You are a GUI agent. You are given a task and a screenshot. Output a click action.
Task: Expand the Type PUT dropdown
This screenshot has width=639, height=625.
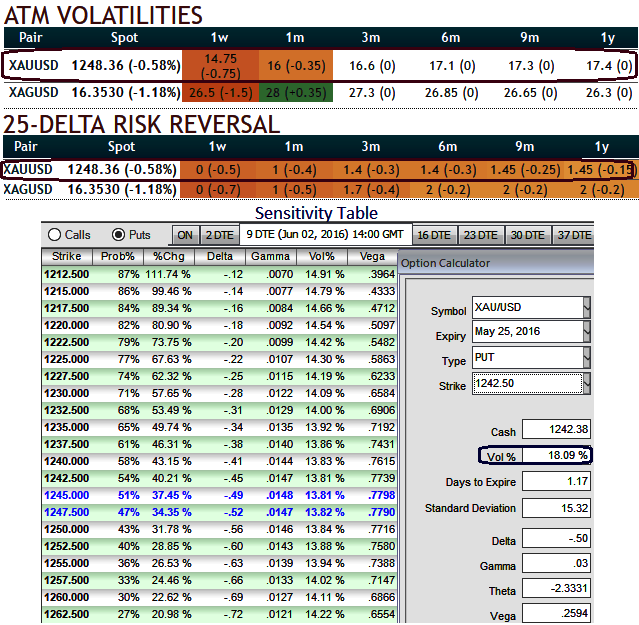point(586,356)
